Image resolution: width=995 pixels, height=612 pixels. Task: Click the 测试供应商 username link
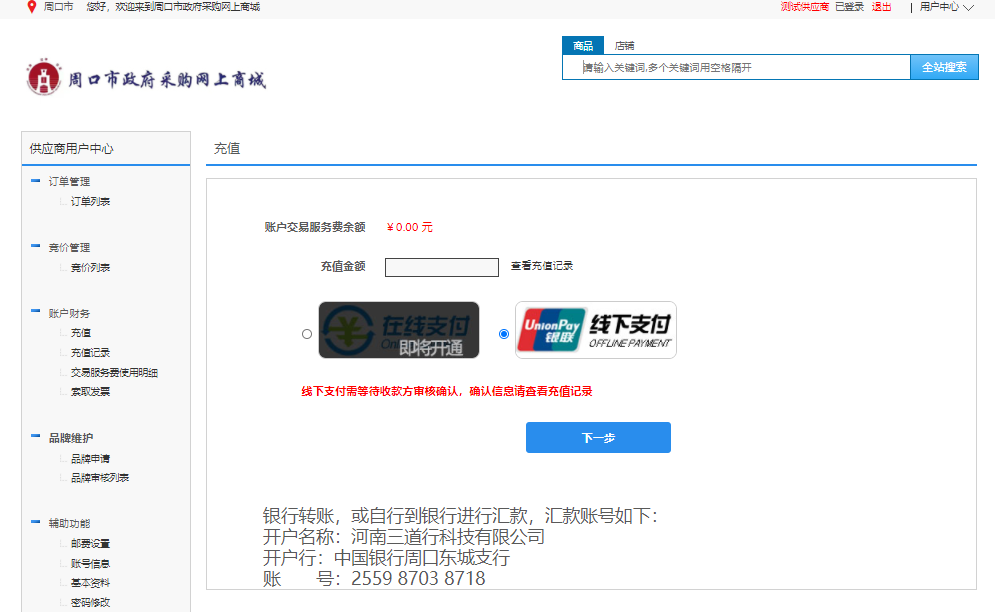(x=805, y=7)
